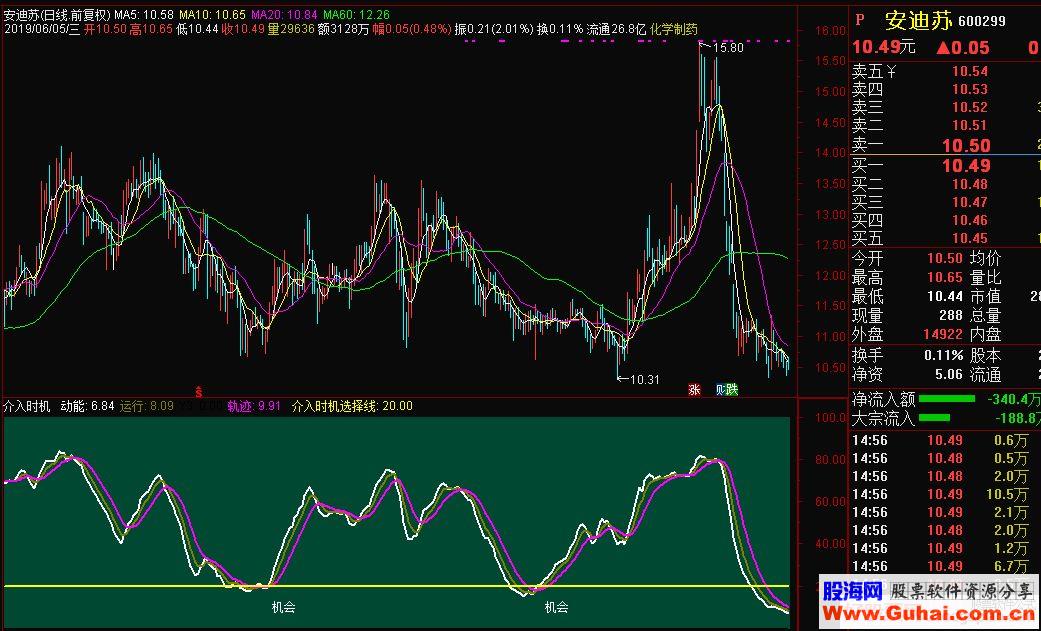Click the 流通26.8亿 label in header
1041x631 pixels.
pos(617,29)
